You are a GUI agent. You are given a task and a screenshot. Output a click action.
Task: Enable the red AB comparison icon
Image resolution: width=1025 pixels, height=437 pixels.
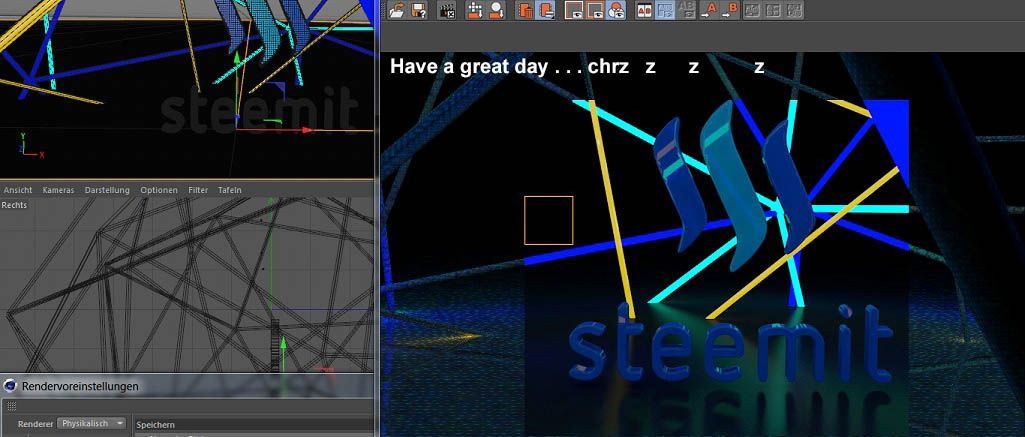(x=644, y=10)
